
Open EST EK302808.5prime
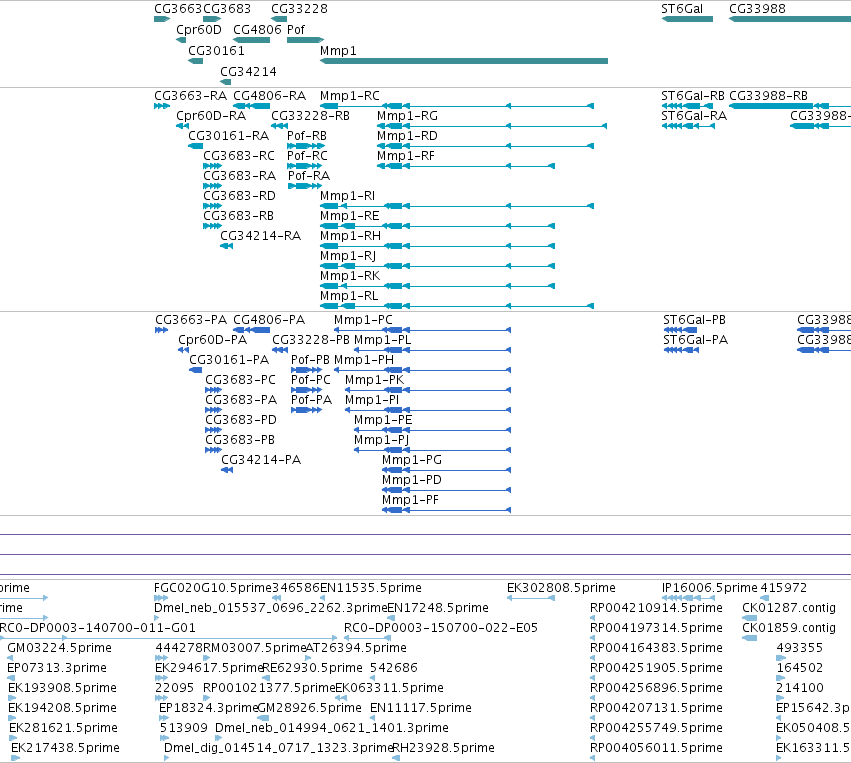point(561,588)
